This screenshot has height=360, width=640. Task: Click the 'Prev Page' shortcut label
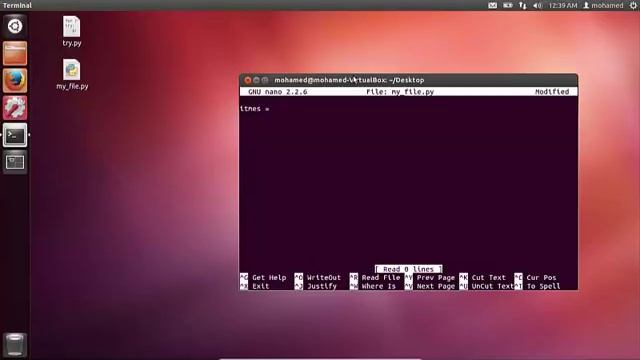pyautogui.click(x=436, y=278)
